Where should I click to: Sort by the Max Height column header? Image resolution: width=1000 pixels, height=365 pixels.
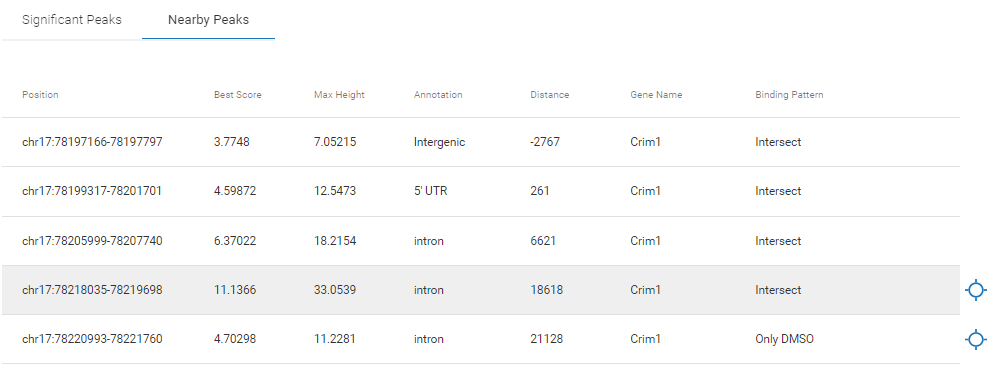pyautogui.click(x=339, y=94)
